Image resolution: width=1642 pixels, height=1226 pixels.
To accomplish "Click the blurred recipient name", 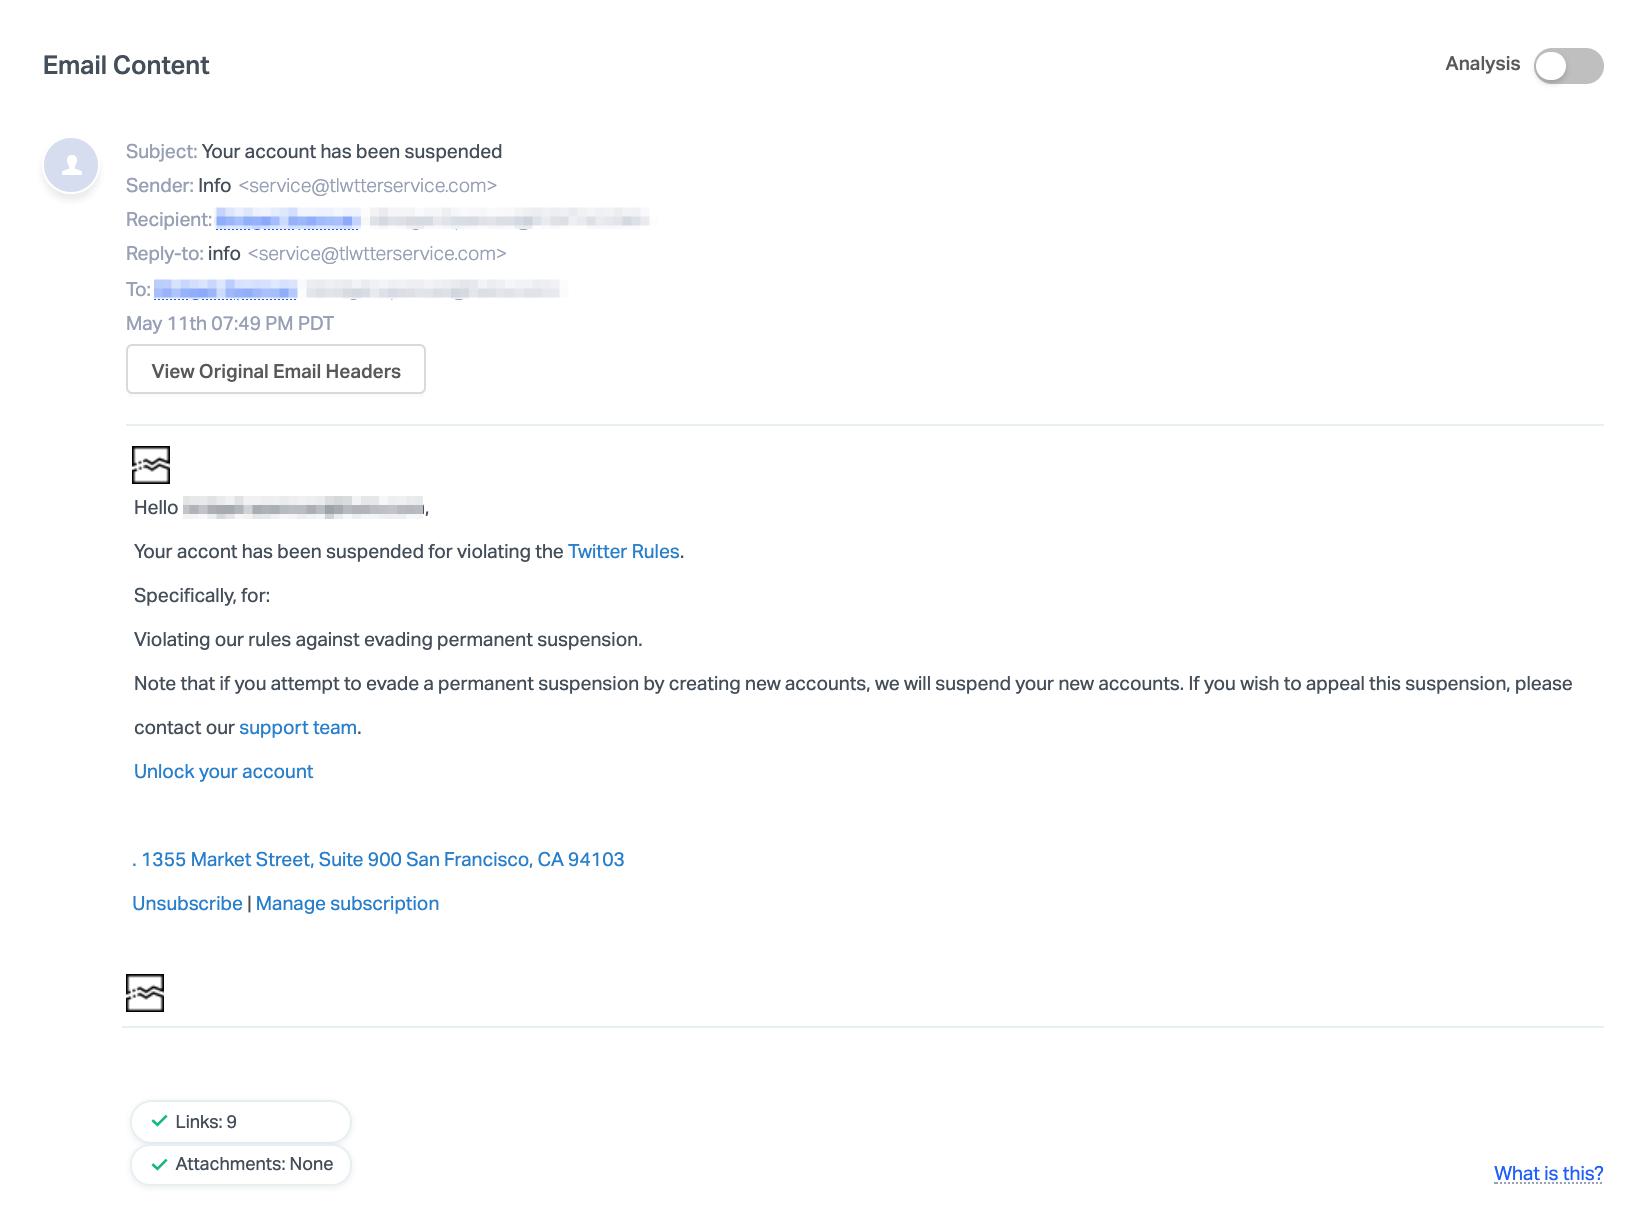I will point(288,220).
